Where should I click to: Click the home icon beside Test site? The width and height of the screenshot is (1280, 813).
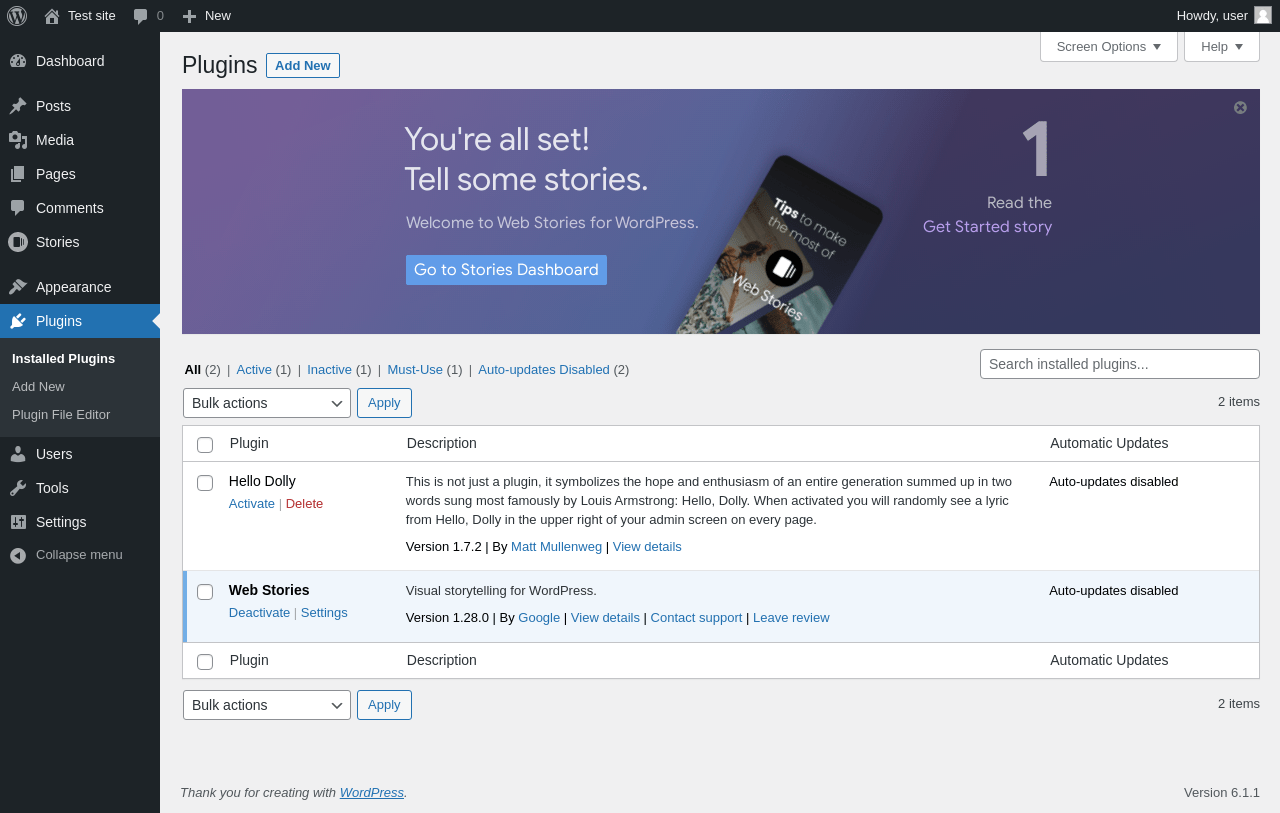click(x=52, y=16)
